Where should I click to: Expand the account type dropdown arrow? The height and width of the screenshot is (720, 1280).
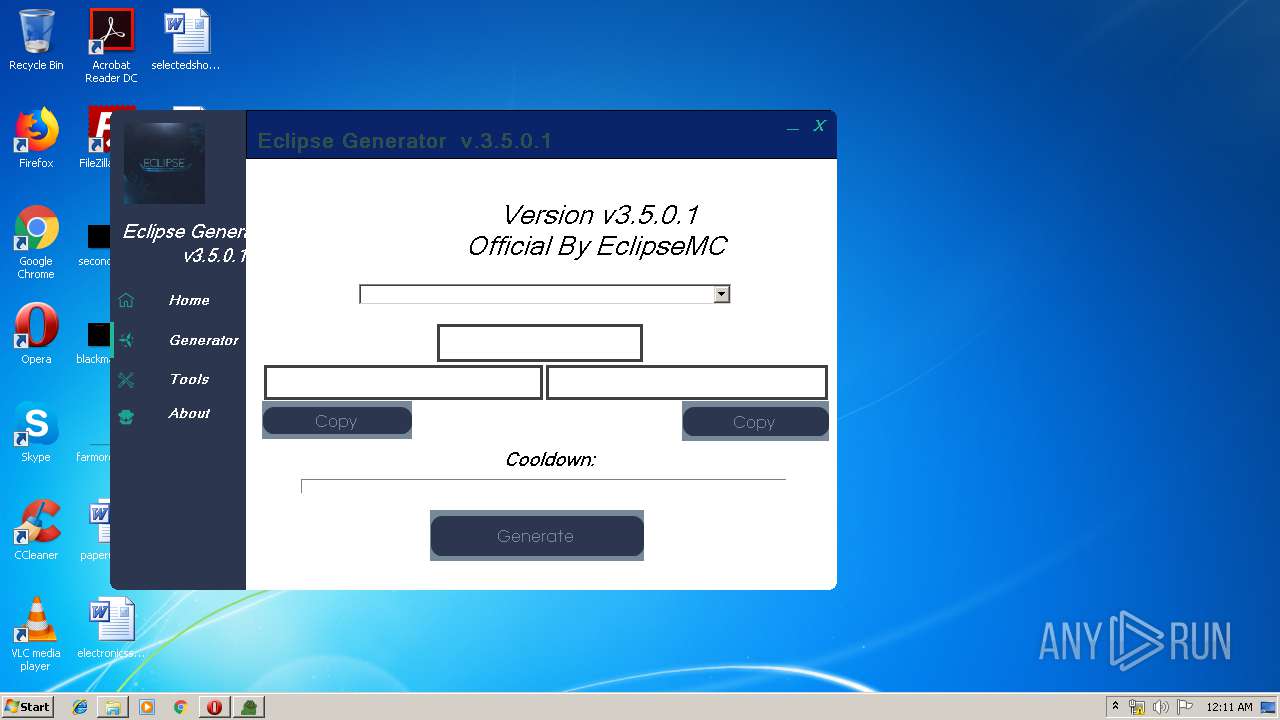coord(721,294)
